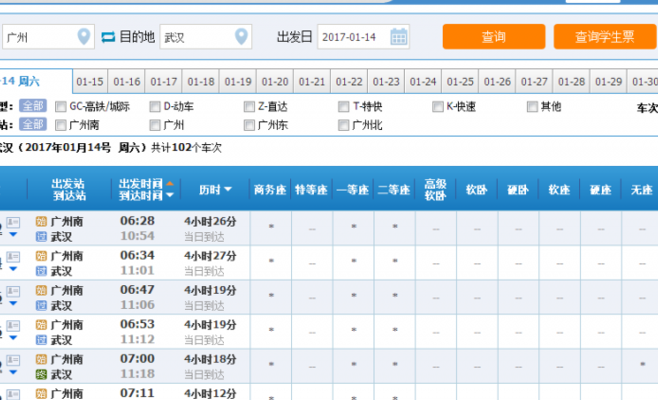This screenshot has height=400, width=658.
Task: Check the K-快速 train type filter
Action: tap(438, 107)
